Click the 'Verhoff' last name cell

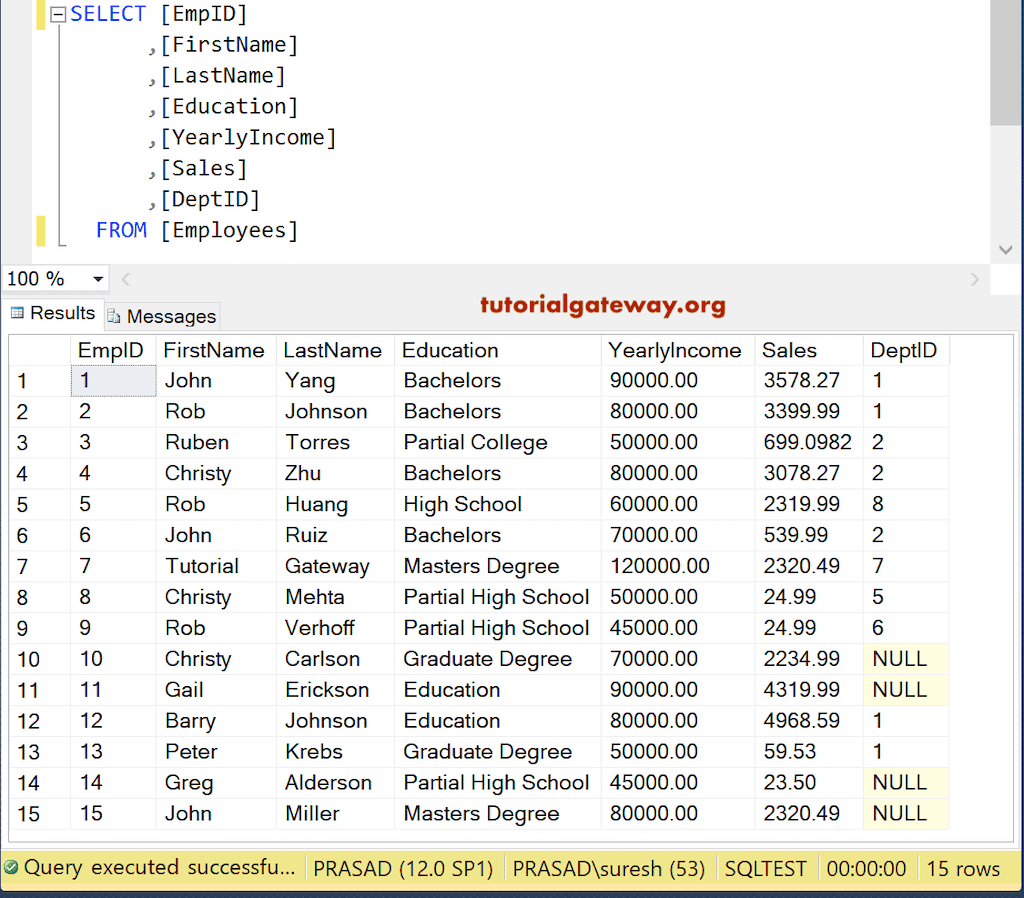336,628
